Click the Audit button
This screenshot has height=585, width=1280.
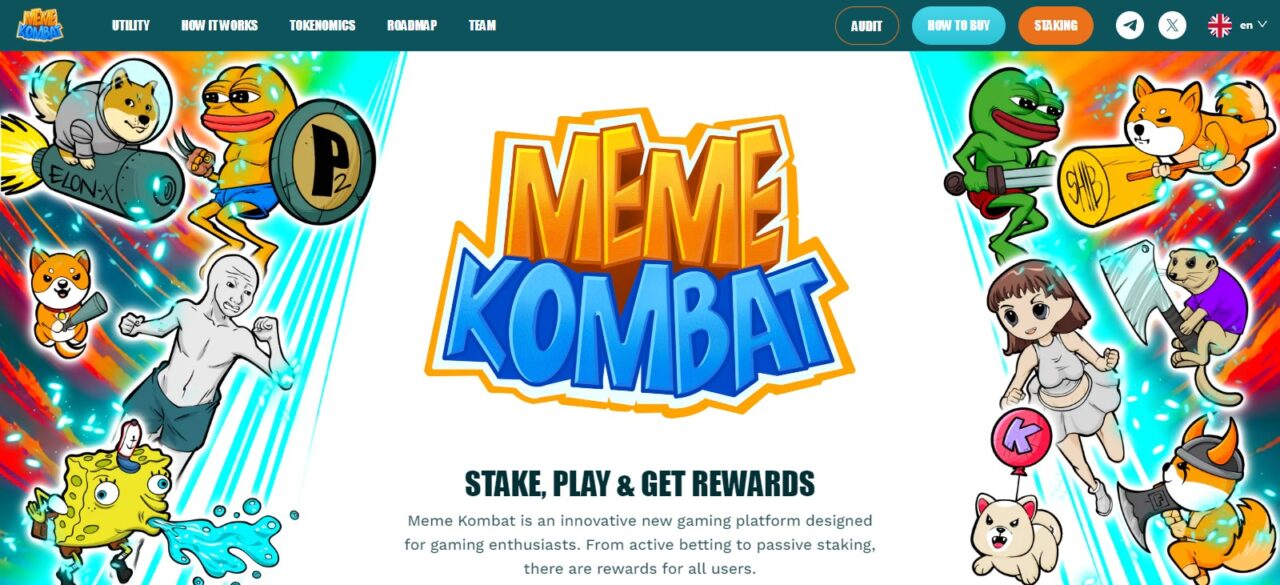[867, 26]
